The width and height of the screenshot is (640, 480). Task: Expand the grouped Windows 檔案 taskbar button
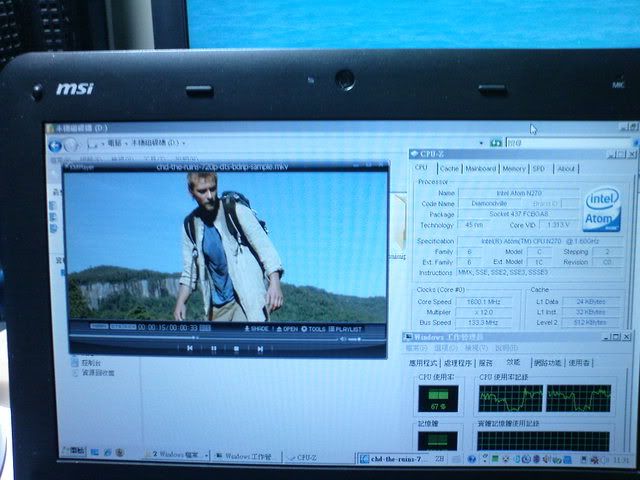tap(177, 455)
